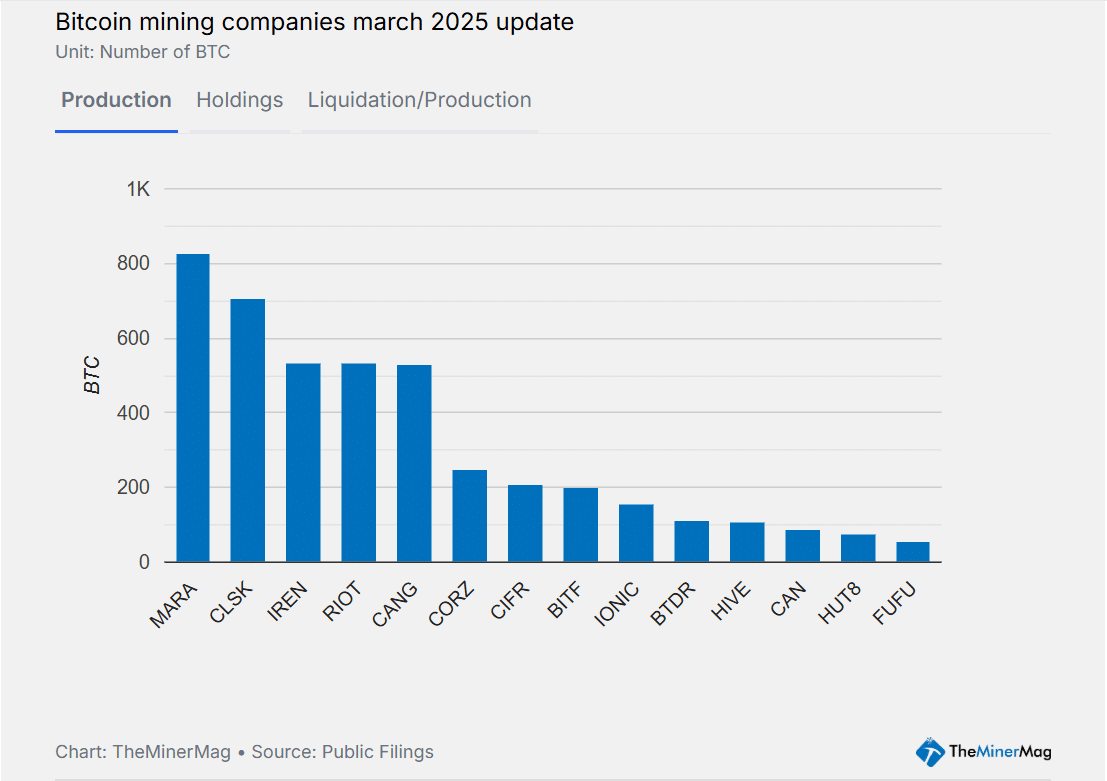
Task: Select the Liquidation/Production tab
Action: (419, 100)
